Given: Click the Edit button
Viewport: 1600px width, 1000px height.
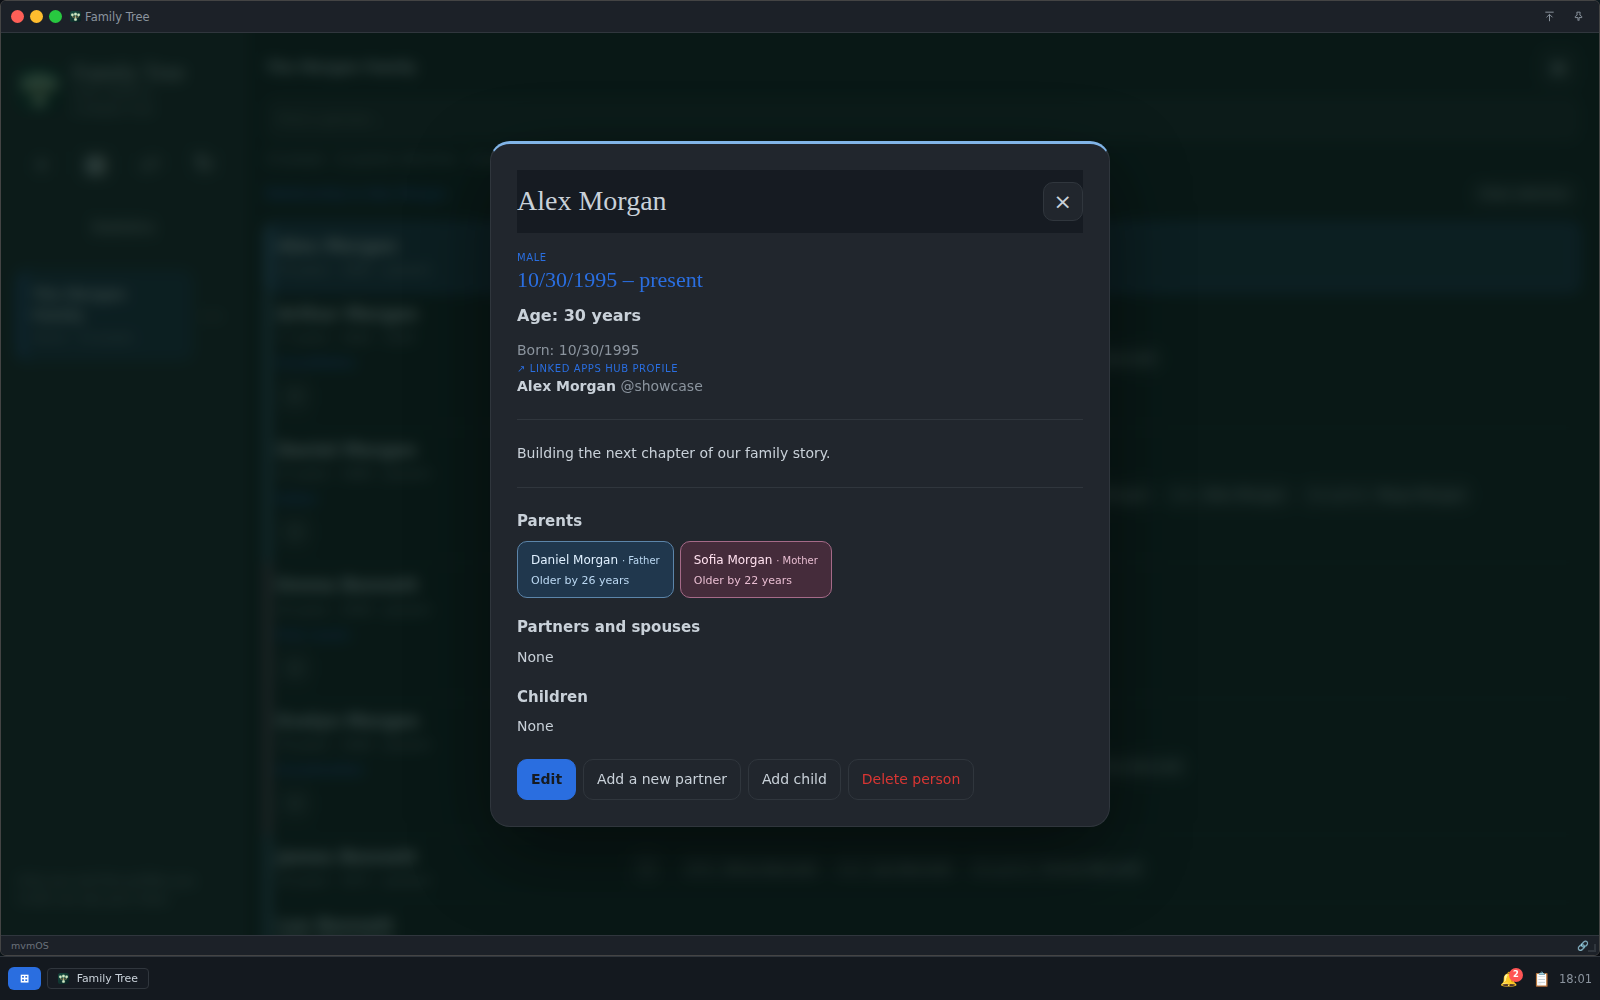Looking at the screenshot, I should 546,779.
